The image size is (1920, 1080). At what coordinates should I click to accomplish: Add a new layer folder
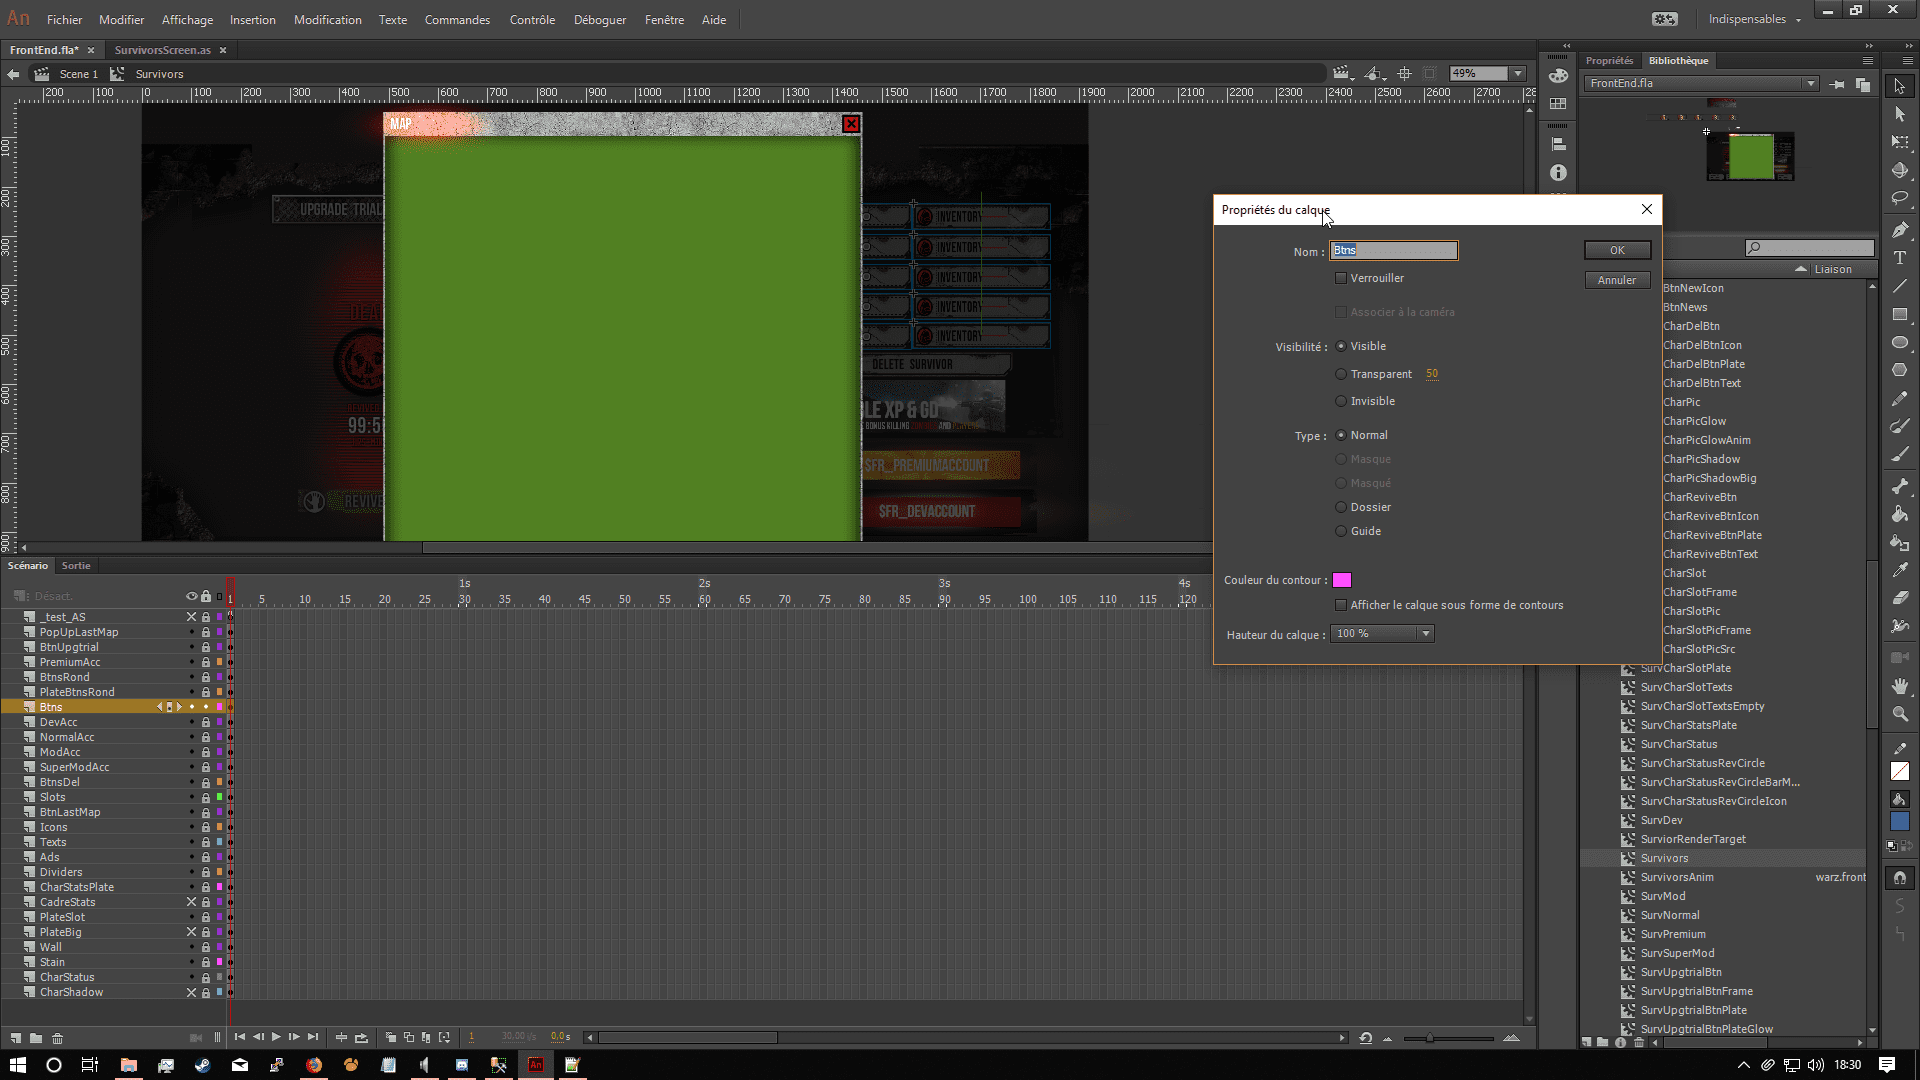36,1038
